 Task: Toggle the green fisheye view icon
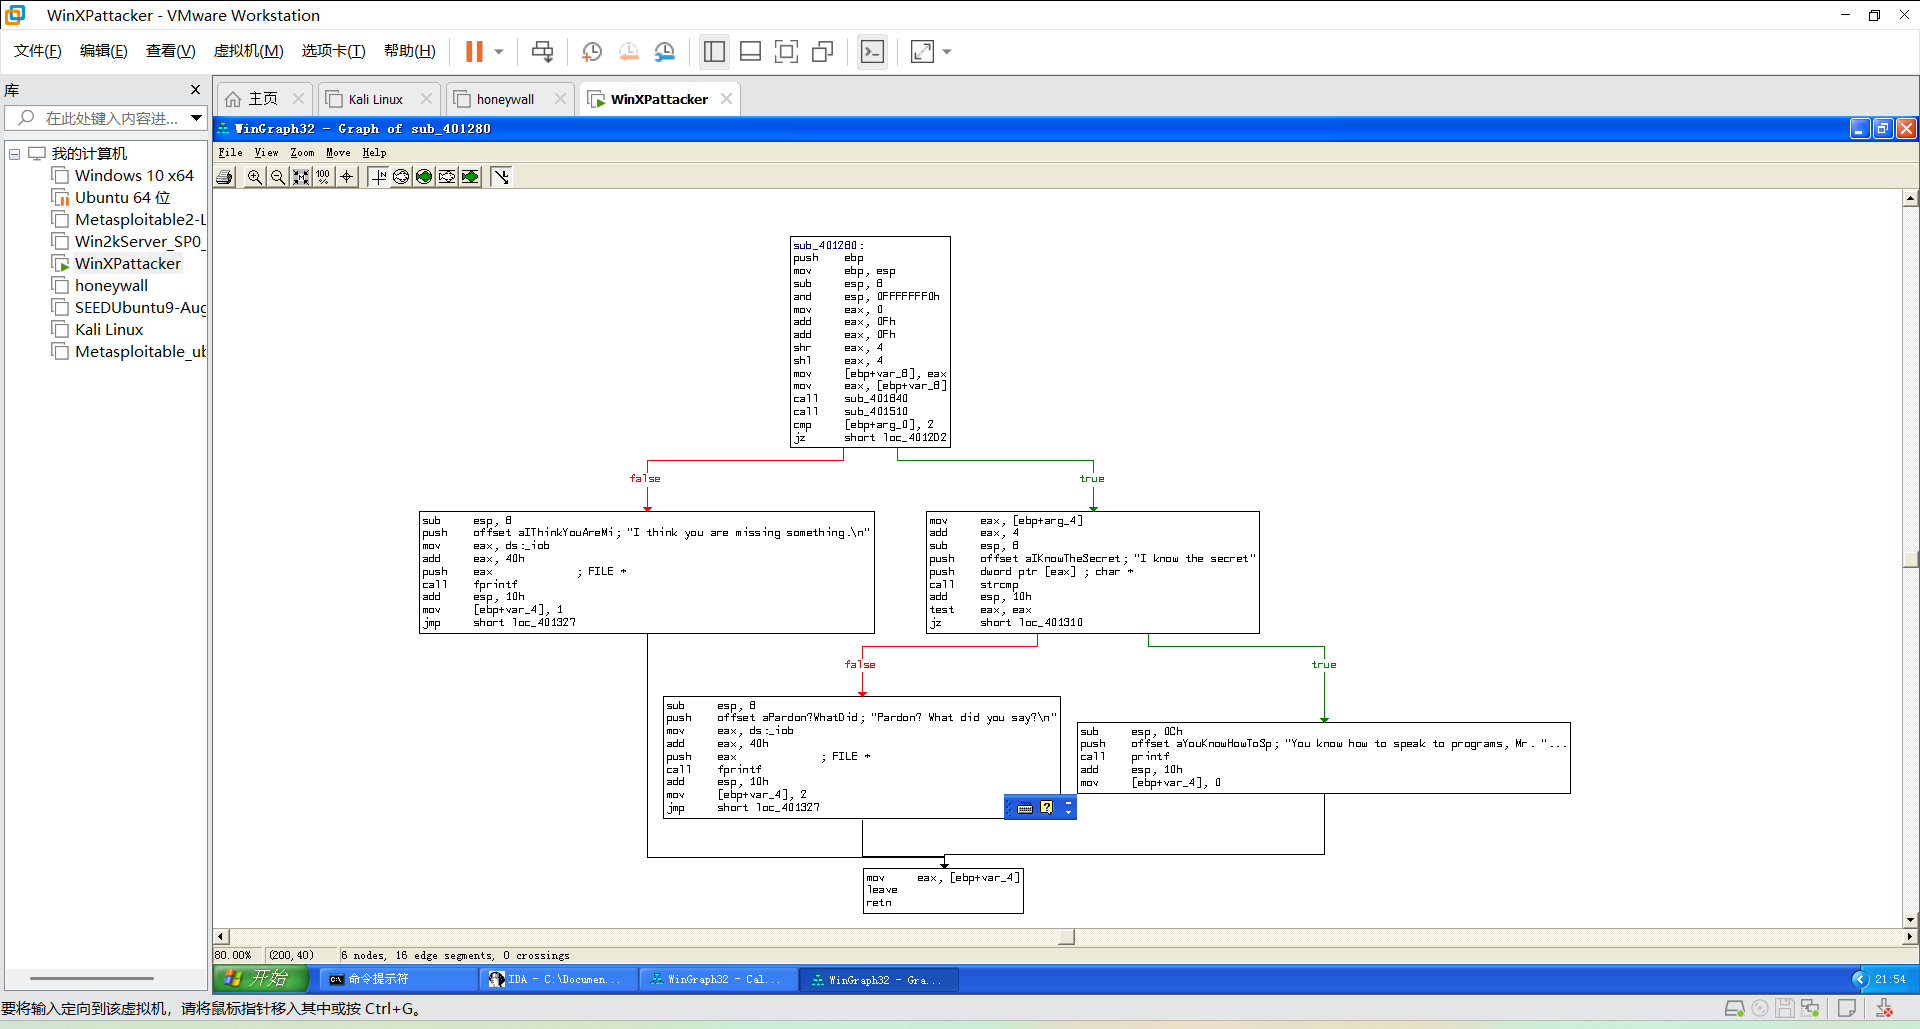(424, 177)
